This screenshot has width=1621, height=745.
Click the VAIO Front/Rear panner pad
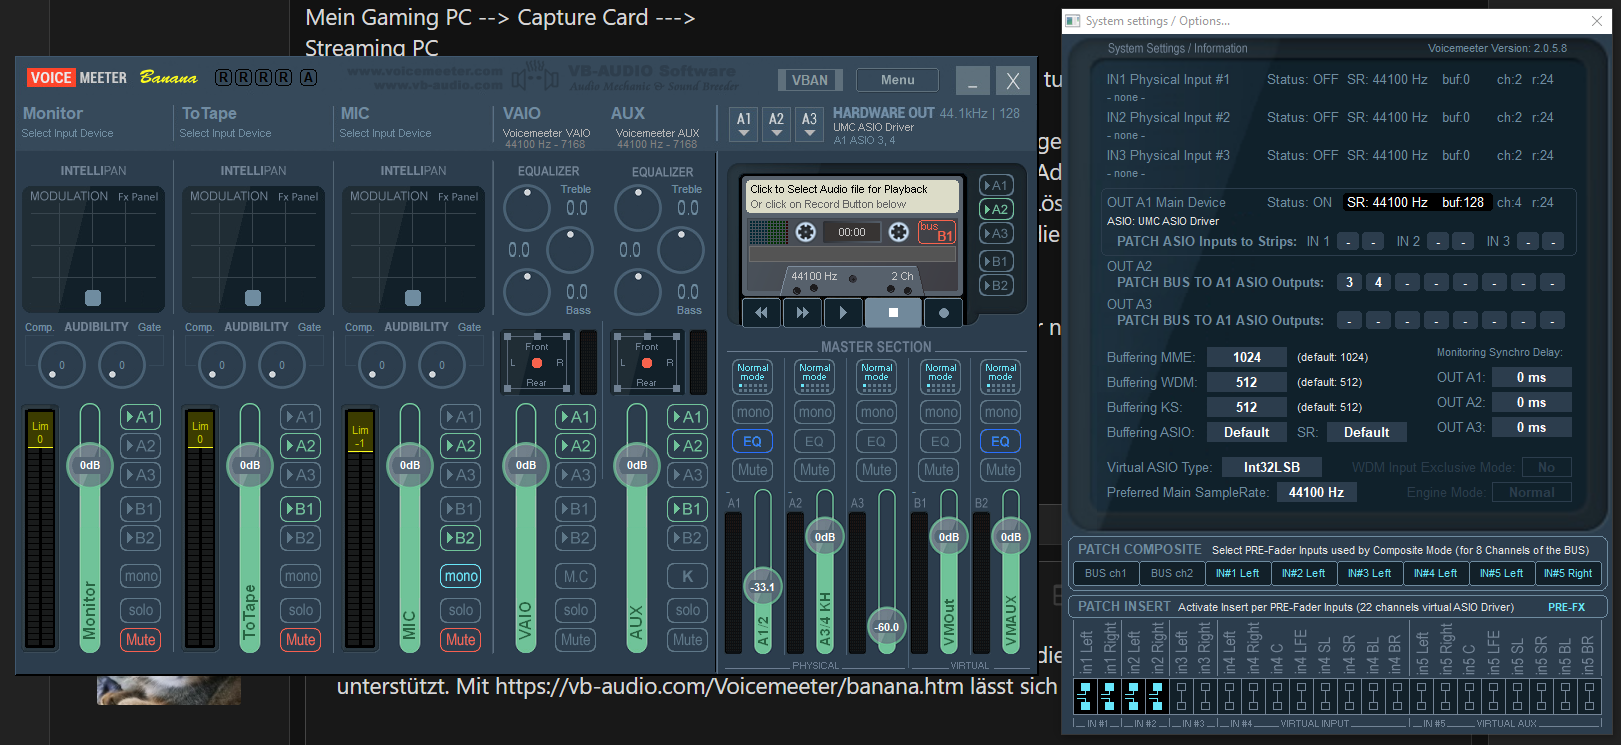tap(537, 362)
